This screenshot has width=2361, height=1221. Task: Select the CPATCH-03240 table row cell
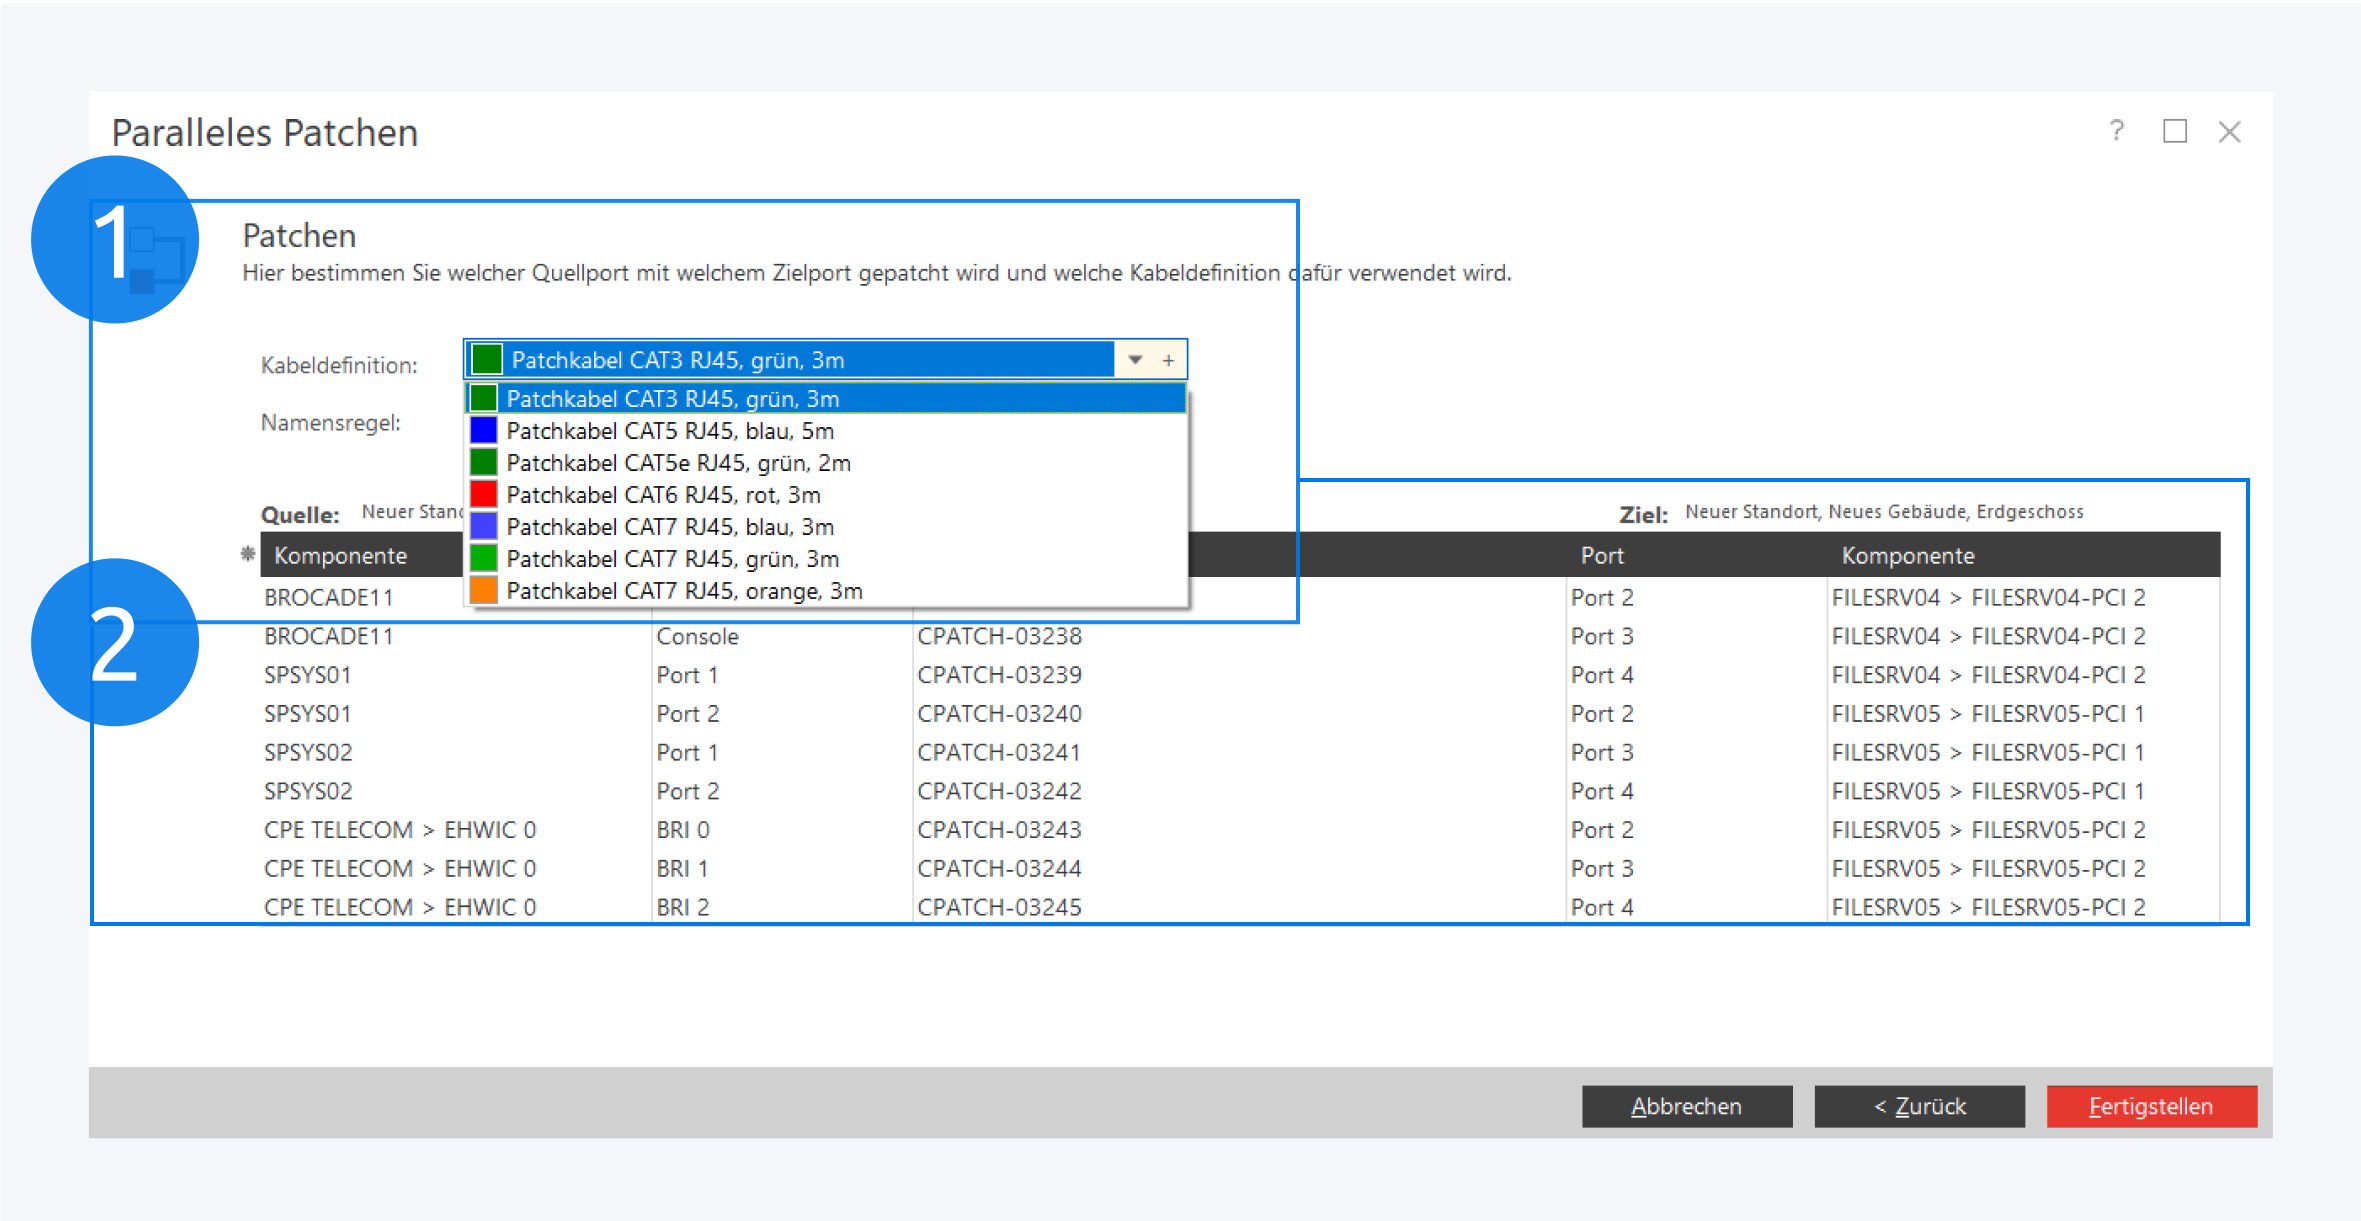[x=999, y=713]
